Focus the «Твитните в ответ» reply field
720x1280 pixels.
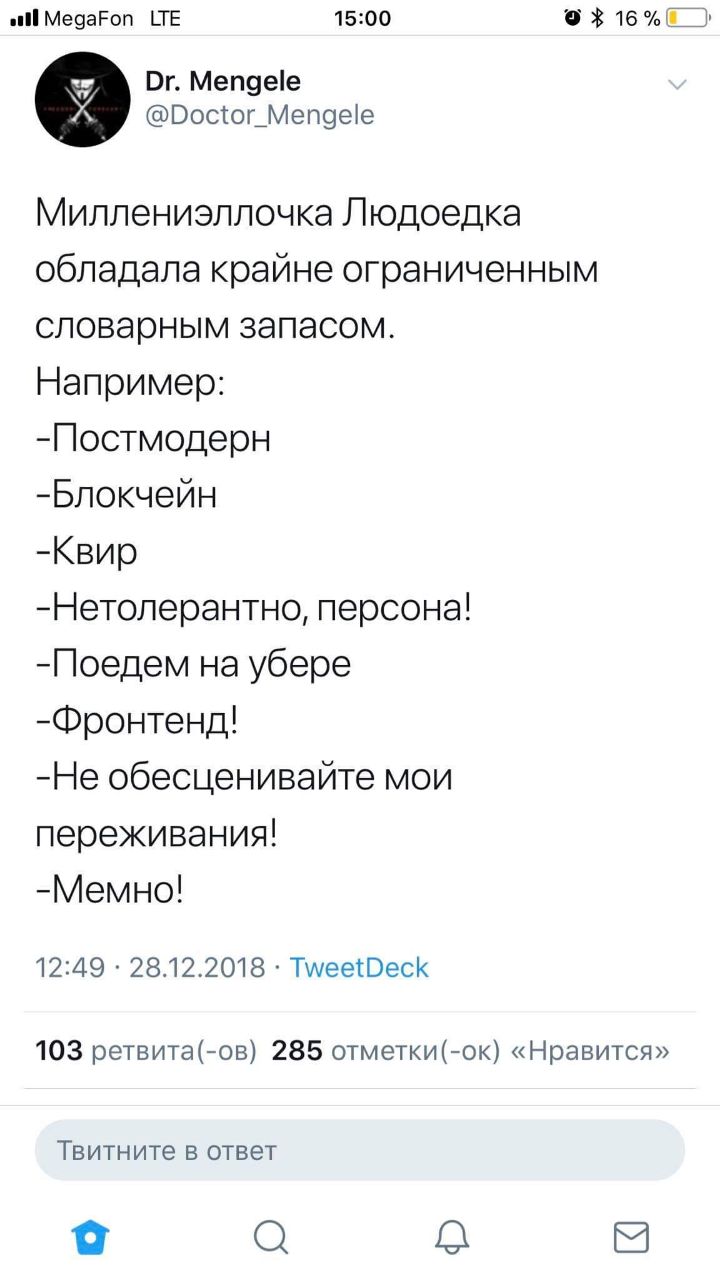(360, 1150)
